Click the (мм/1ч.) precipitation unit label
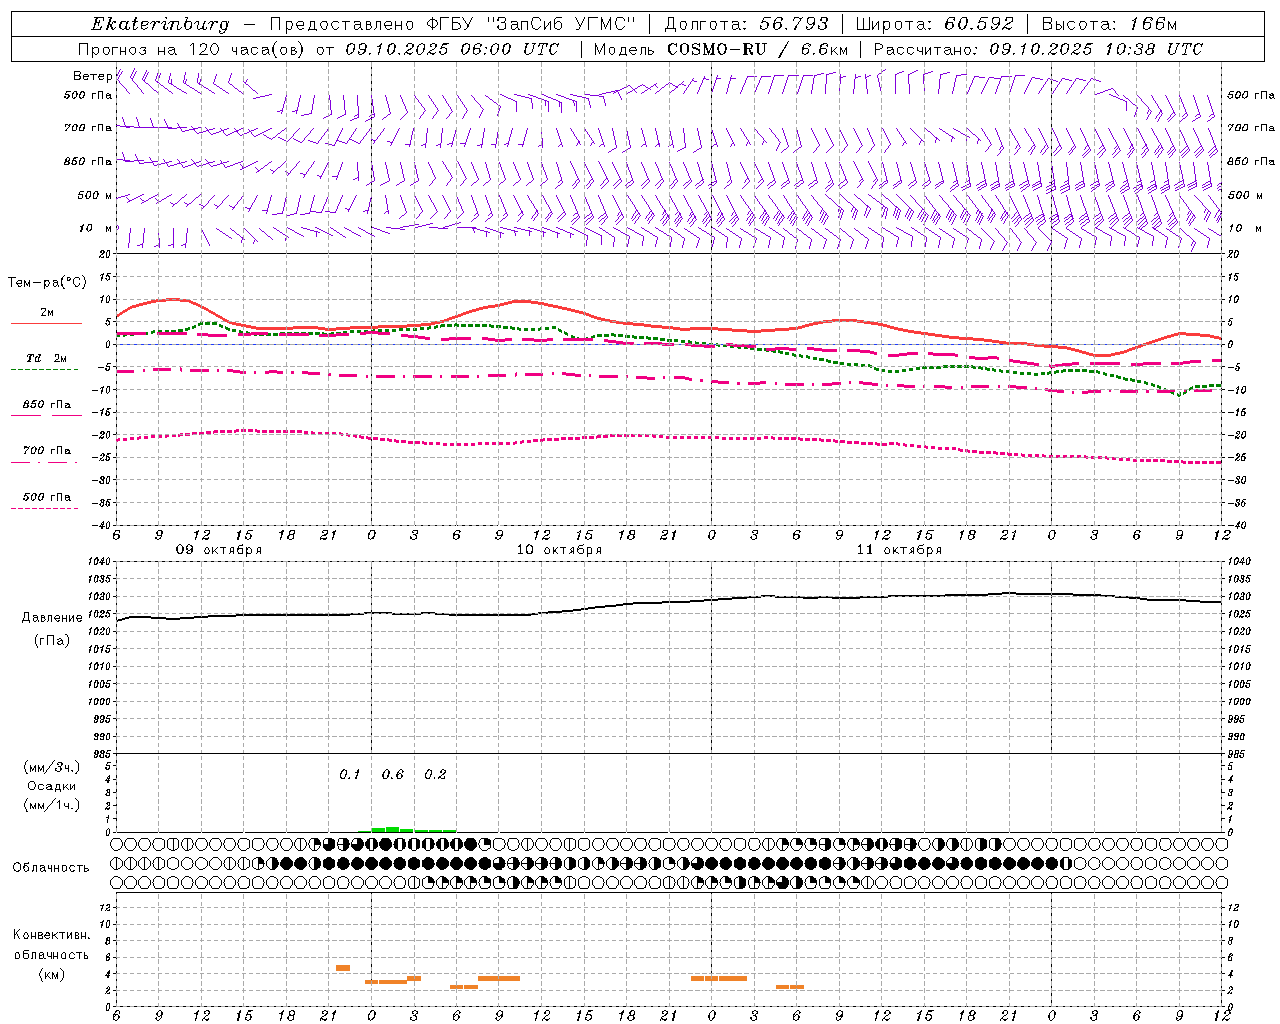1280x1024 pixels. (52, 805)
